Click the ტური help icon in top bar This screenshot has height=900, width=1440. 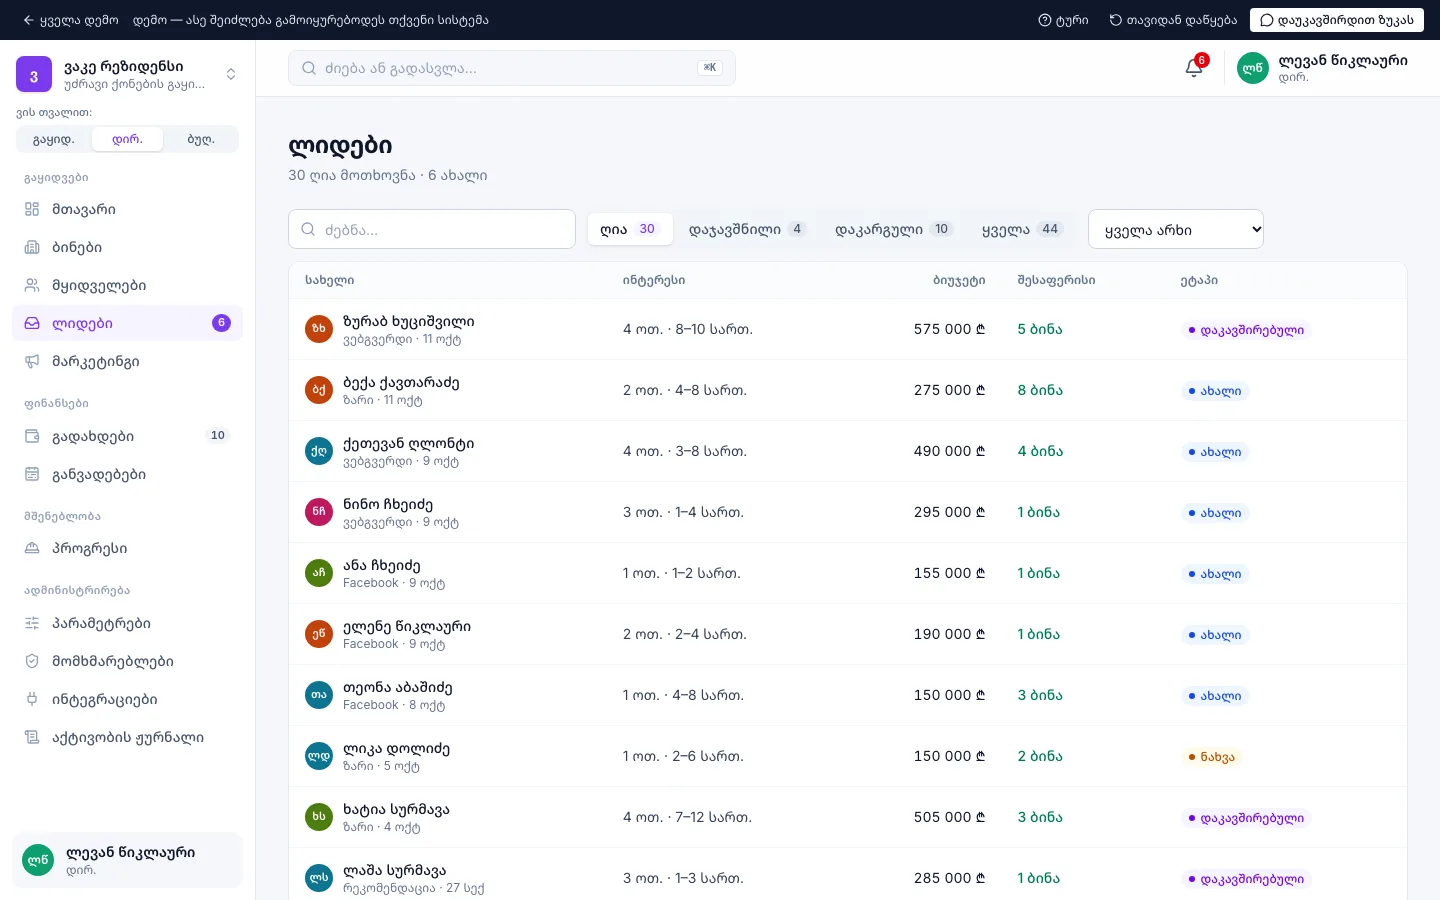(x=1045, y=20)
